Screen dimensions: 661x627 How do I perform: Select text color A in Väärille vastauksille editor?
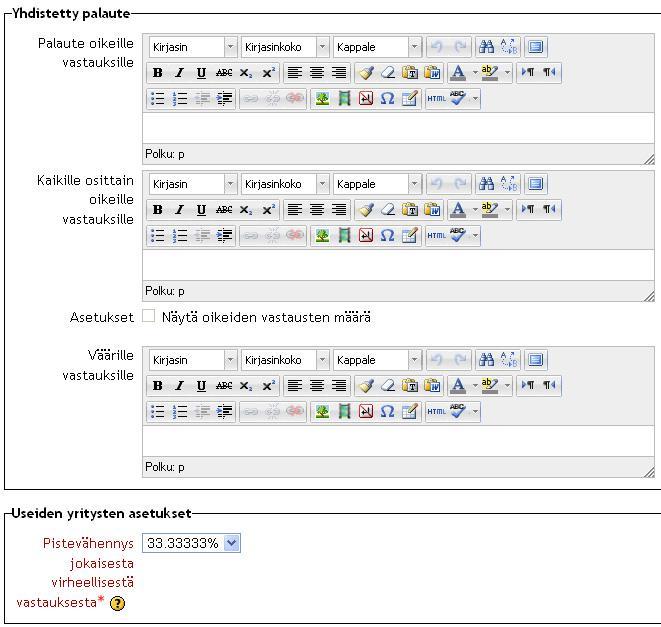coord(458,385)
